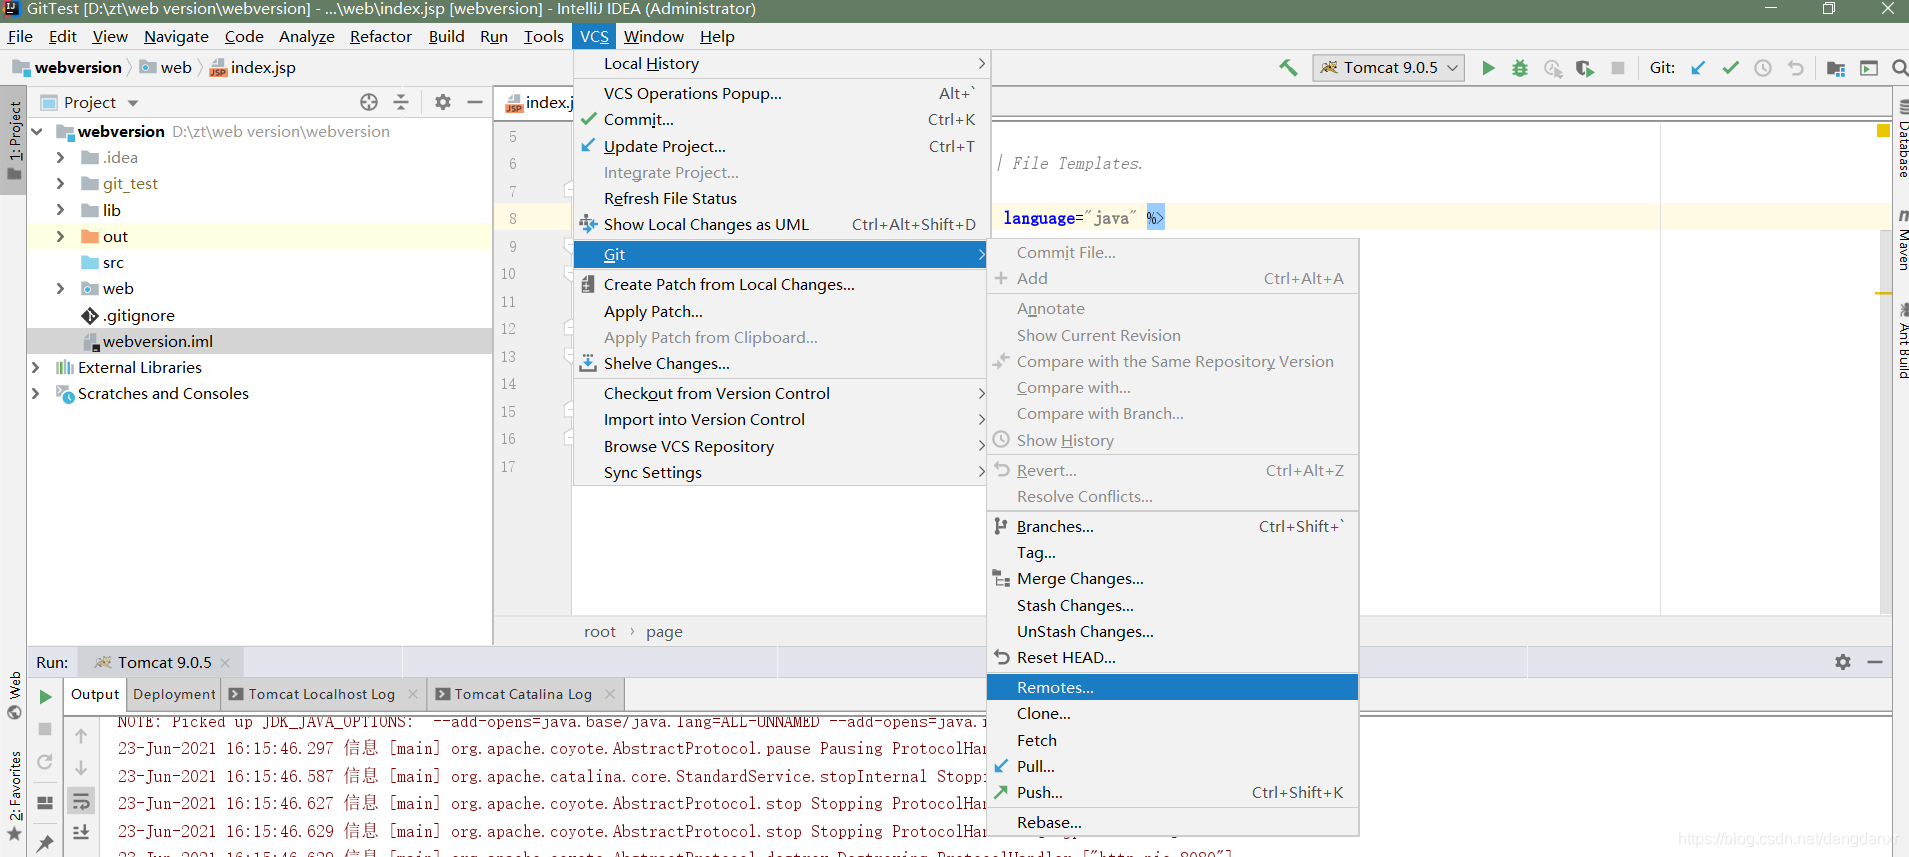Start debugging with the bug icon
This screenshot has width=1909, height=857.
pos(1520,68)
